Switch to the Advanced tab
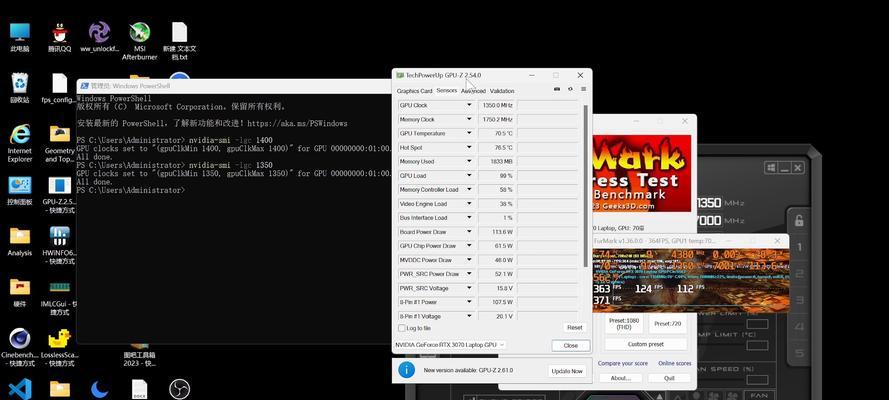Screen dimensions: 889x400 473,91
